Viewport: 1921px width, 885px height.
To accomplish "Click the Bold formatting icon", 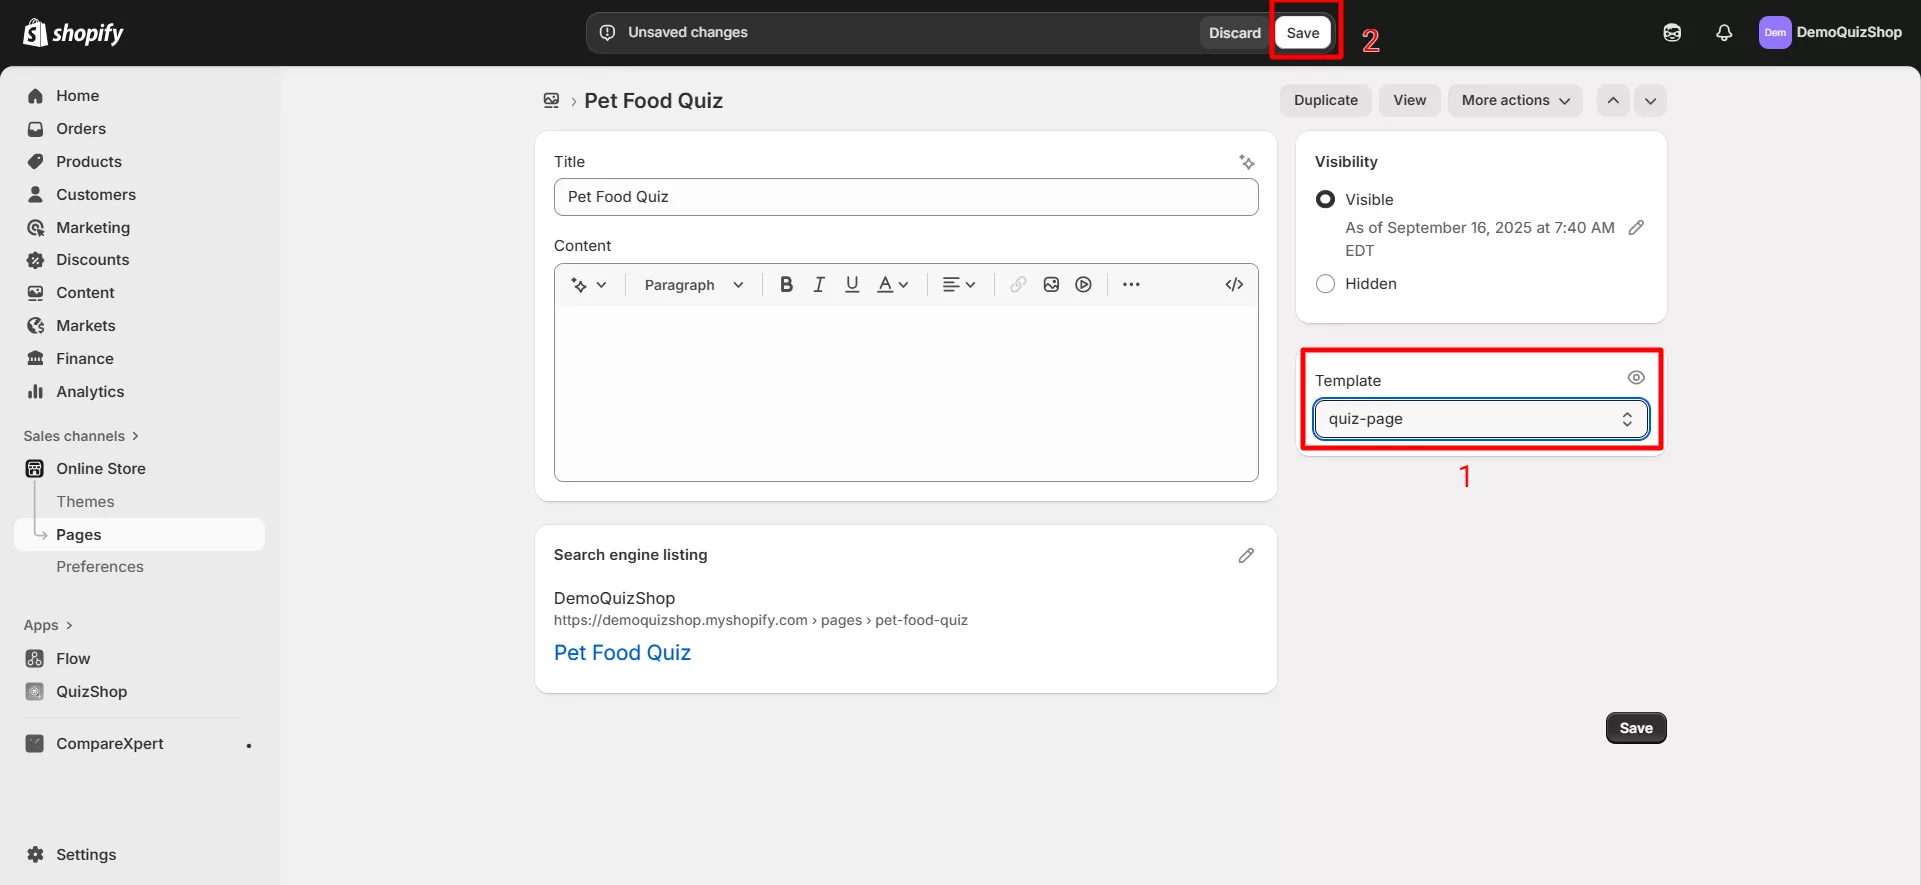I will (x=786, y=285).
